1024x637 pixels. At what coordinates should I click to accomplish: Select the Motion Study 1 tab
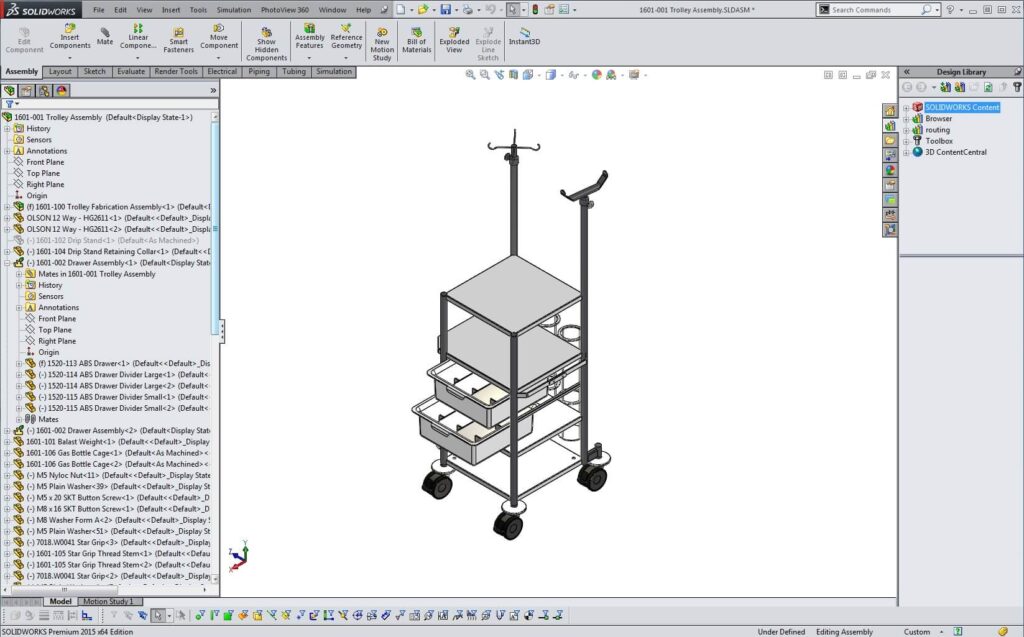(107, 601)
